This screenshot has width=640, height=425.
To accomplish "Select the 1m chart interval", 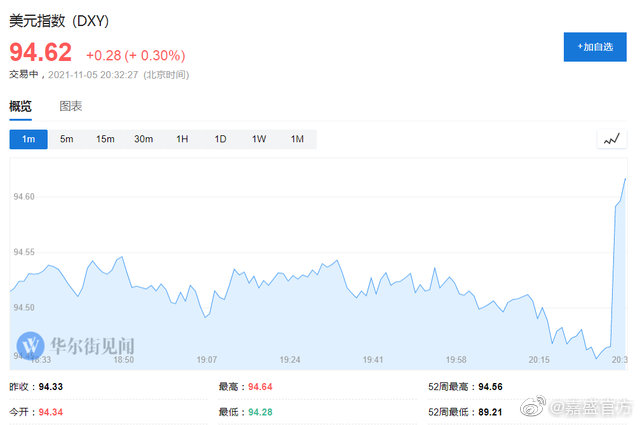I will pos(28,139).
